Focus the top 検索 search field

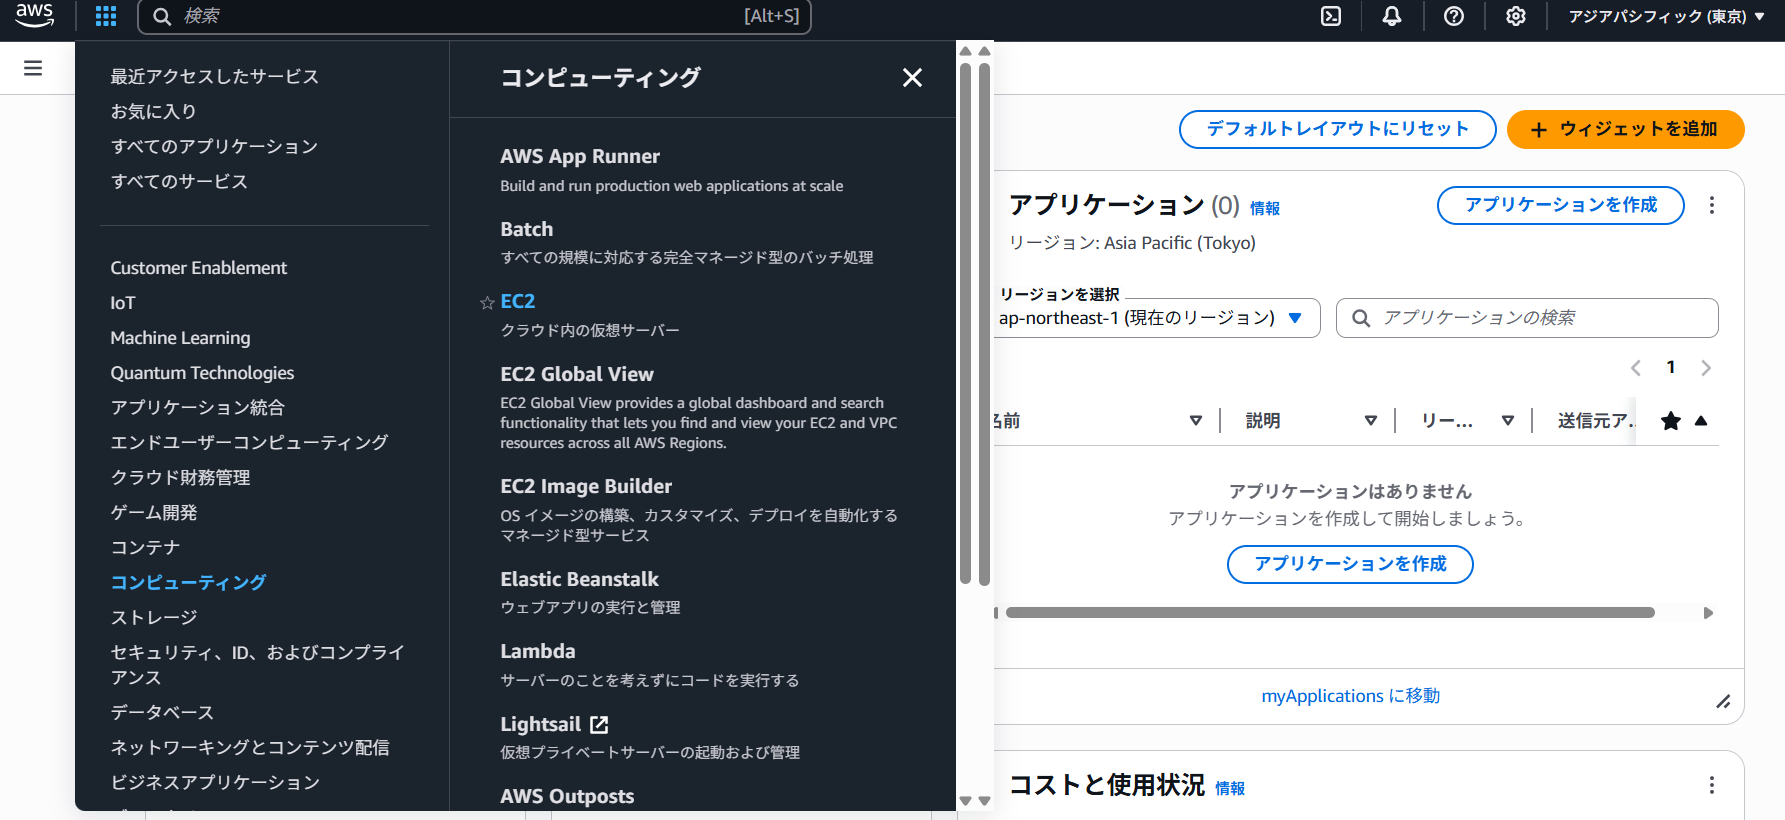(474, 16)
